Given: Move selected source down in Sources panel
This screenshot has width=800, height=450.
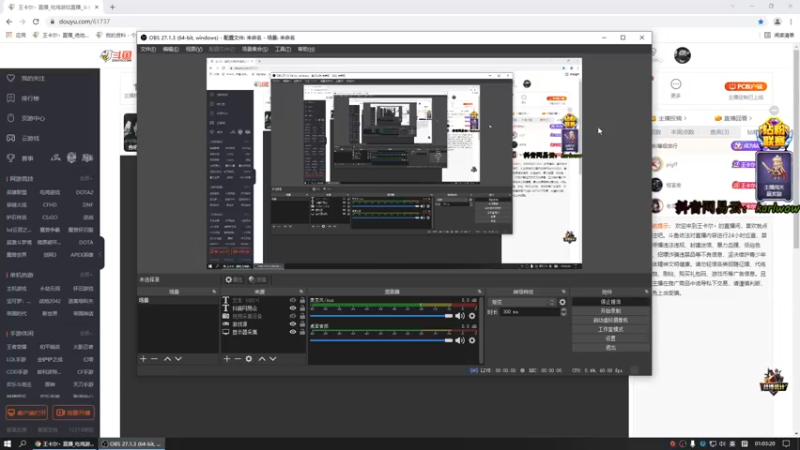Looking at the screenshot, I should (273, 359).
